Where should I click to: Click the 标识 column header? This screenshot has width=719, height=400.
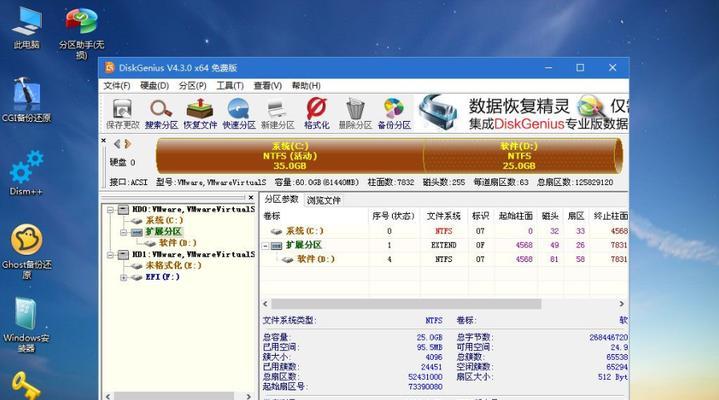point(480,216)
